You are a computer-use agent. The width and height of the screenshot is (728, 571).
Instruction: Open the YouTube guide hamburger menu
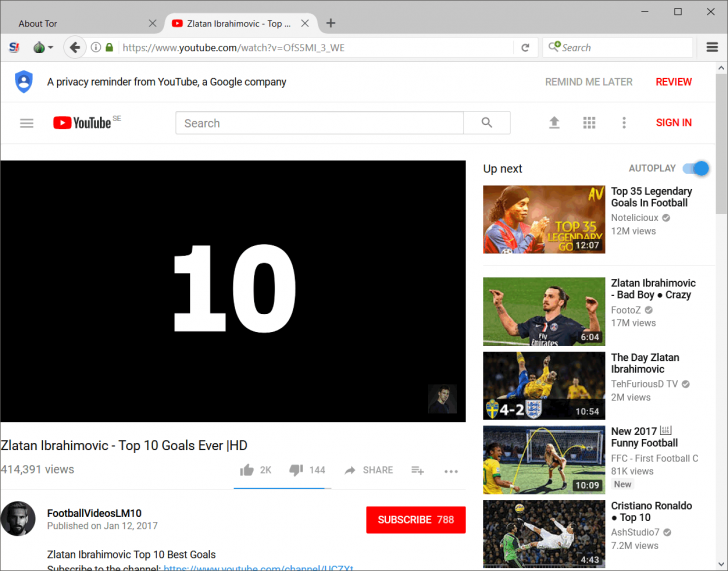point(26,123)
